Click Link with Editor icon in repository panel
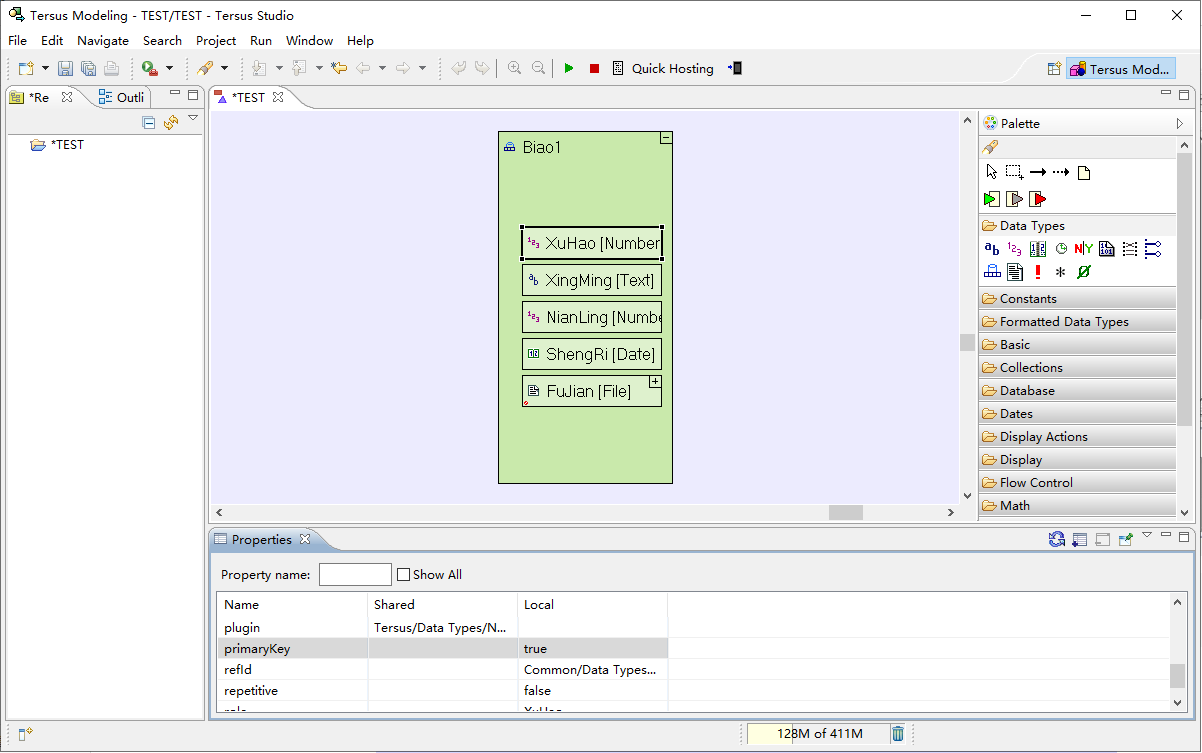 click(x=171, y=122)
